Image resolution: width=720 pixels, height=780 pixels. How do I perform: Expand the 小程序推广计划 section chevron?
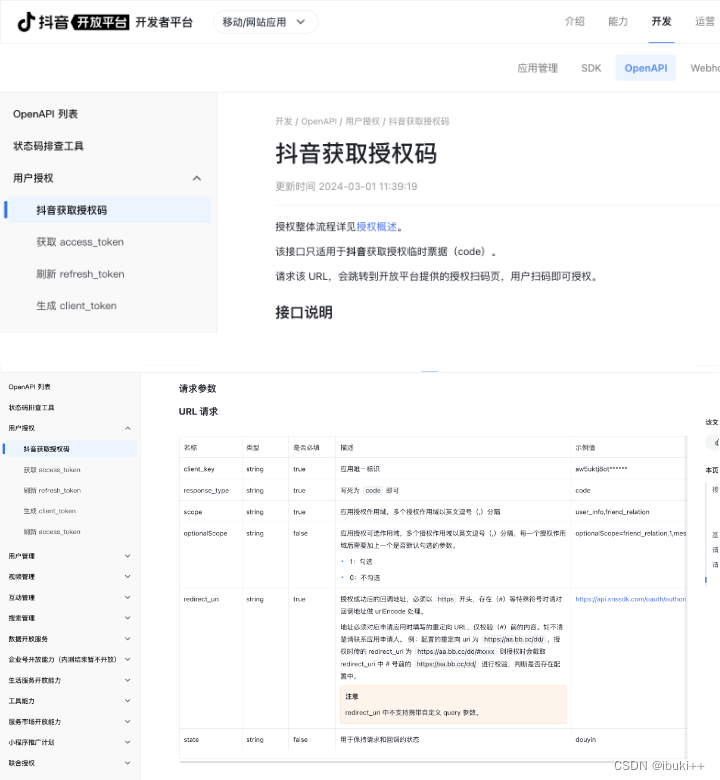point(128,742)
